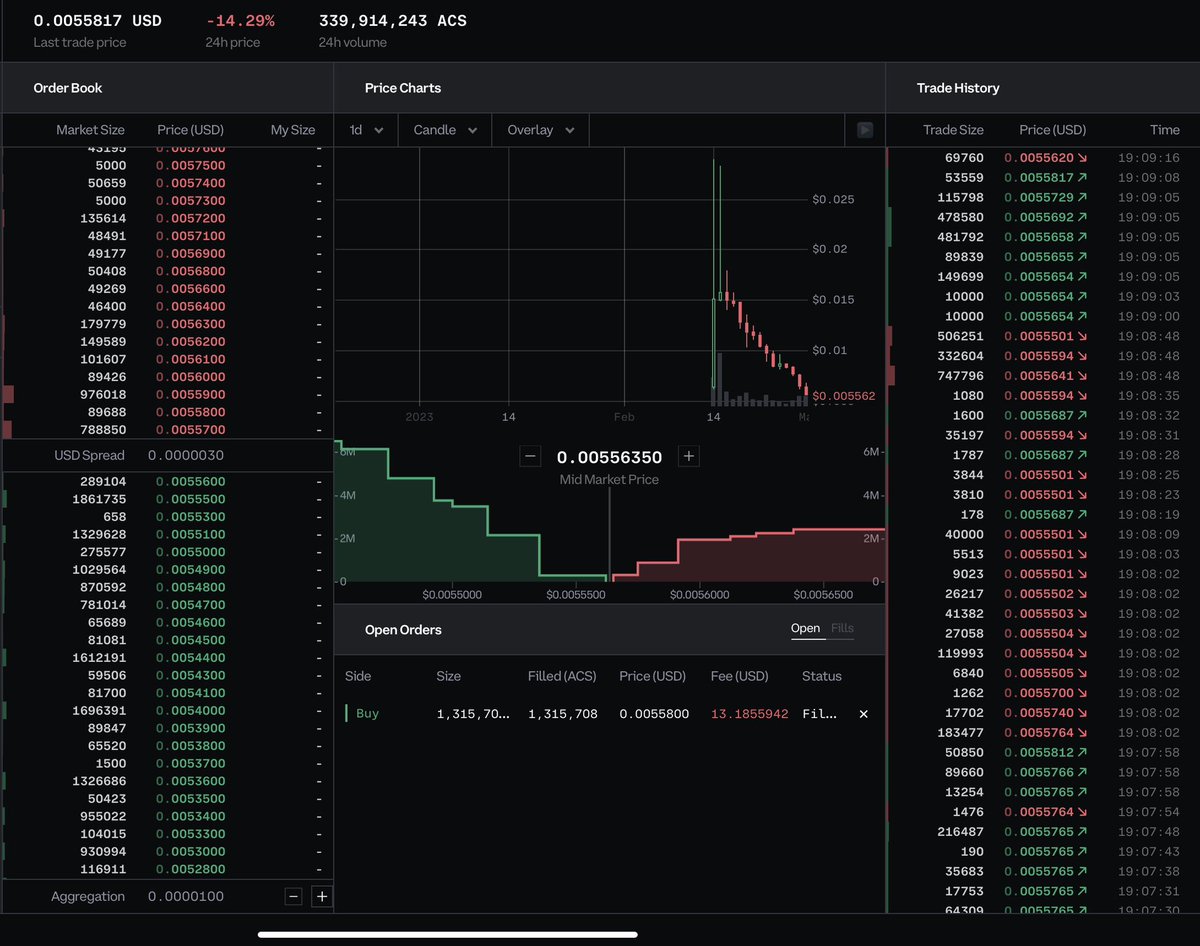The height and width of the screenshot is (946, 1200).
Task: Click the Trade Size column header
Action: [953, 130]
